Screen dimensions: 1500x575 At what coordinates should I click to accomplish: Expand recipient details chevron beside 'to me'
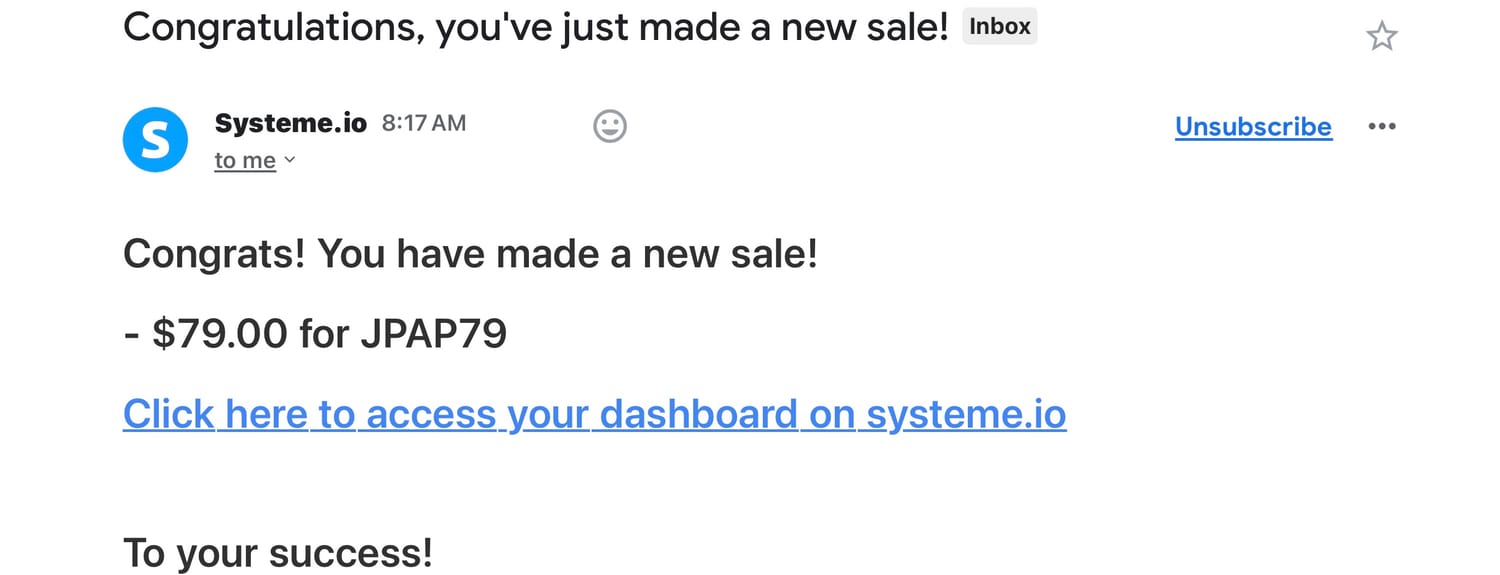click(x=290, y=160)
